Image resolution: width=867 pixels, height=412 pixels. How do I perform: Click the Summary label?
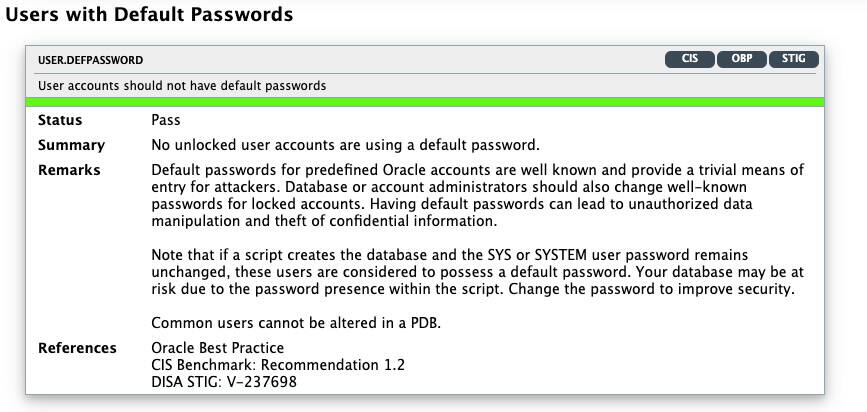point(71,145)
